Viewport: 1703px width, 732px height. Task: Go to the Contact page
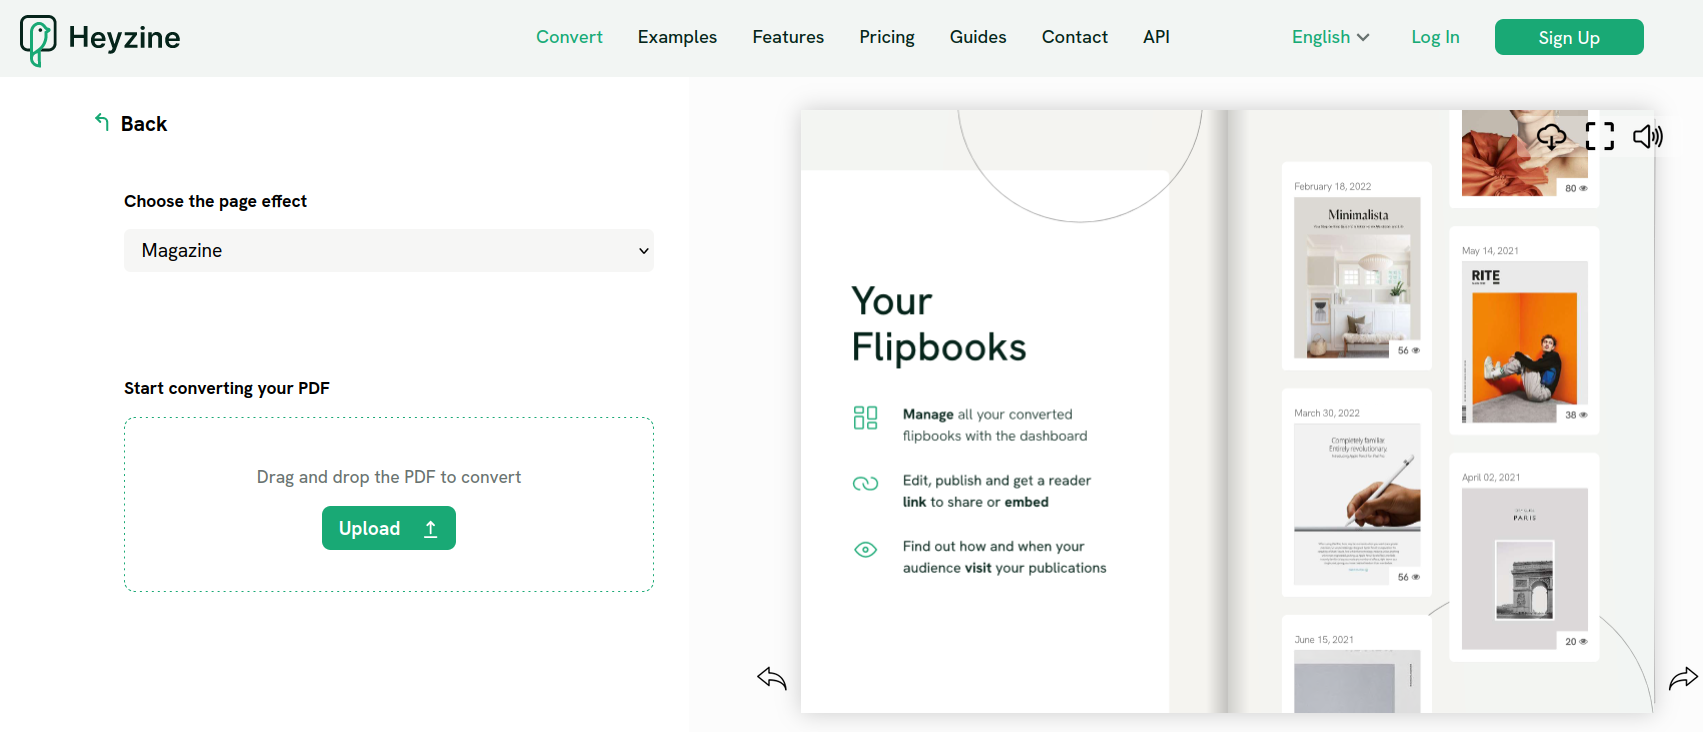click(1075, 37)
